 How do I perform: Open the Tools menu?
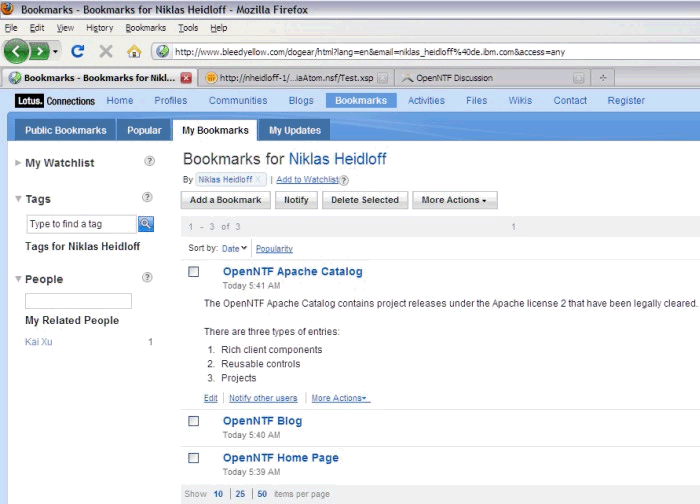tap(188, 28)
